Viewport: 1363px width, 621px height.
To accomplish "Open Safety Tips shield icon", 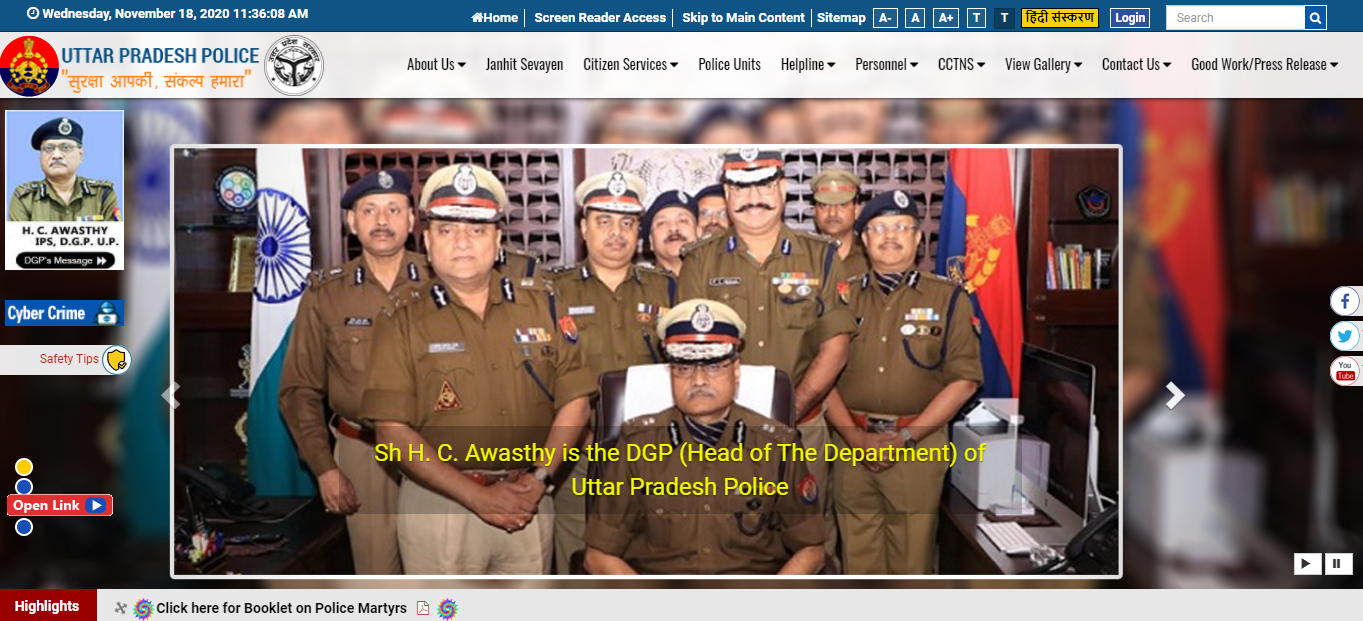I will point(116,360).
